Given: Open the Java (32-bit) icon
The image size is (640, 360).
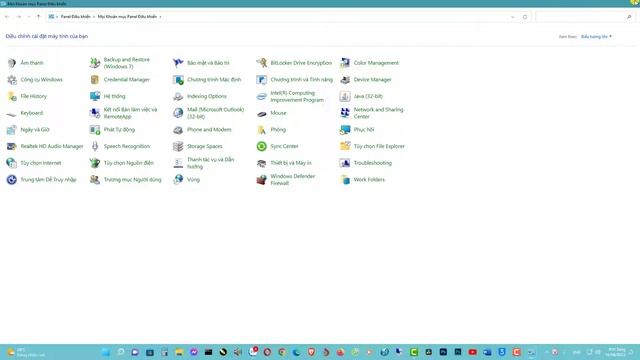Looking at the screenshot, I should coord(345,96).
